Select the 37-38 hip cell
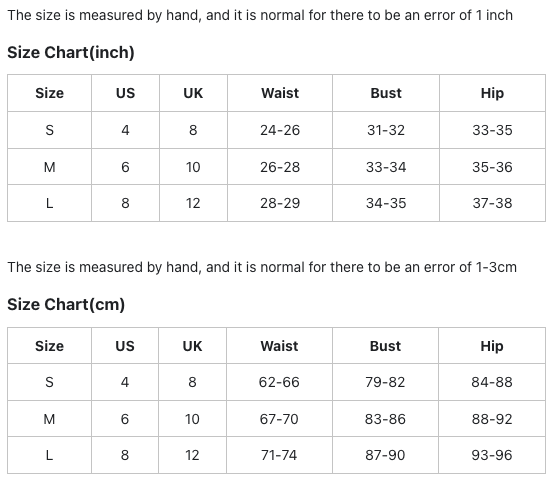Viewport: 556px width, 479px height. (x=492, y=203)
